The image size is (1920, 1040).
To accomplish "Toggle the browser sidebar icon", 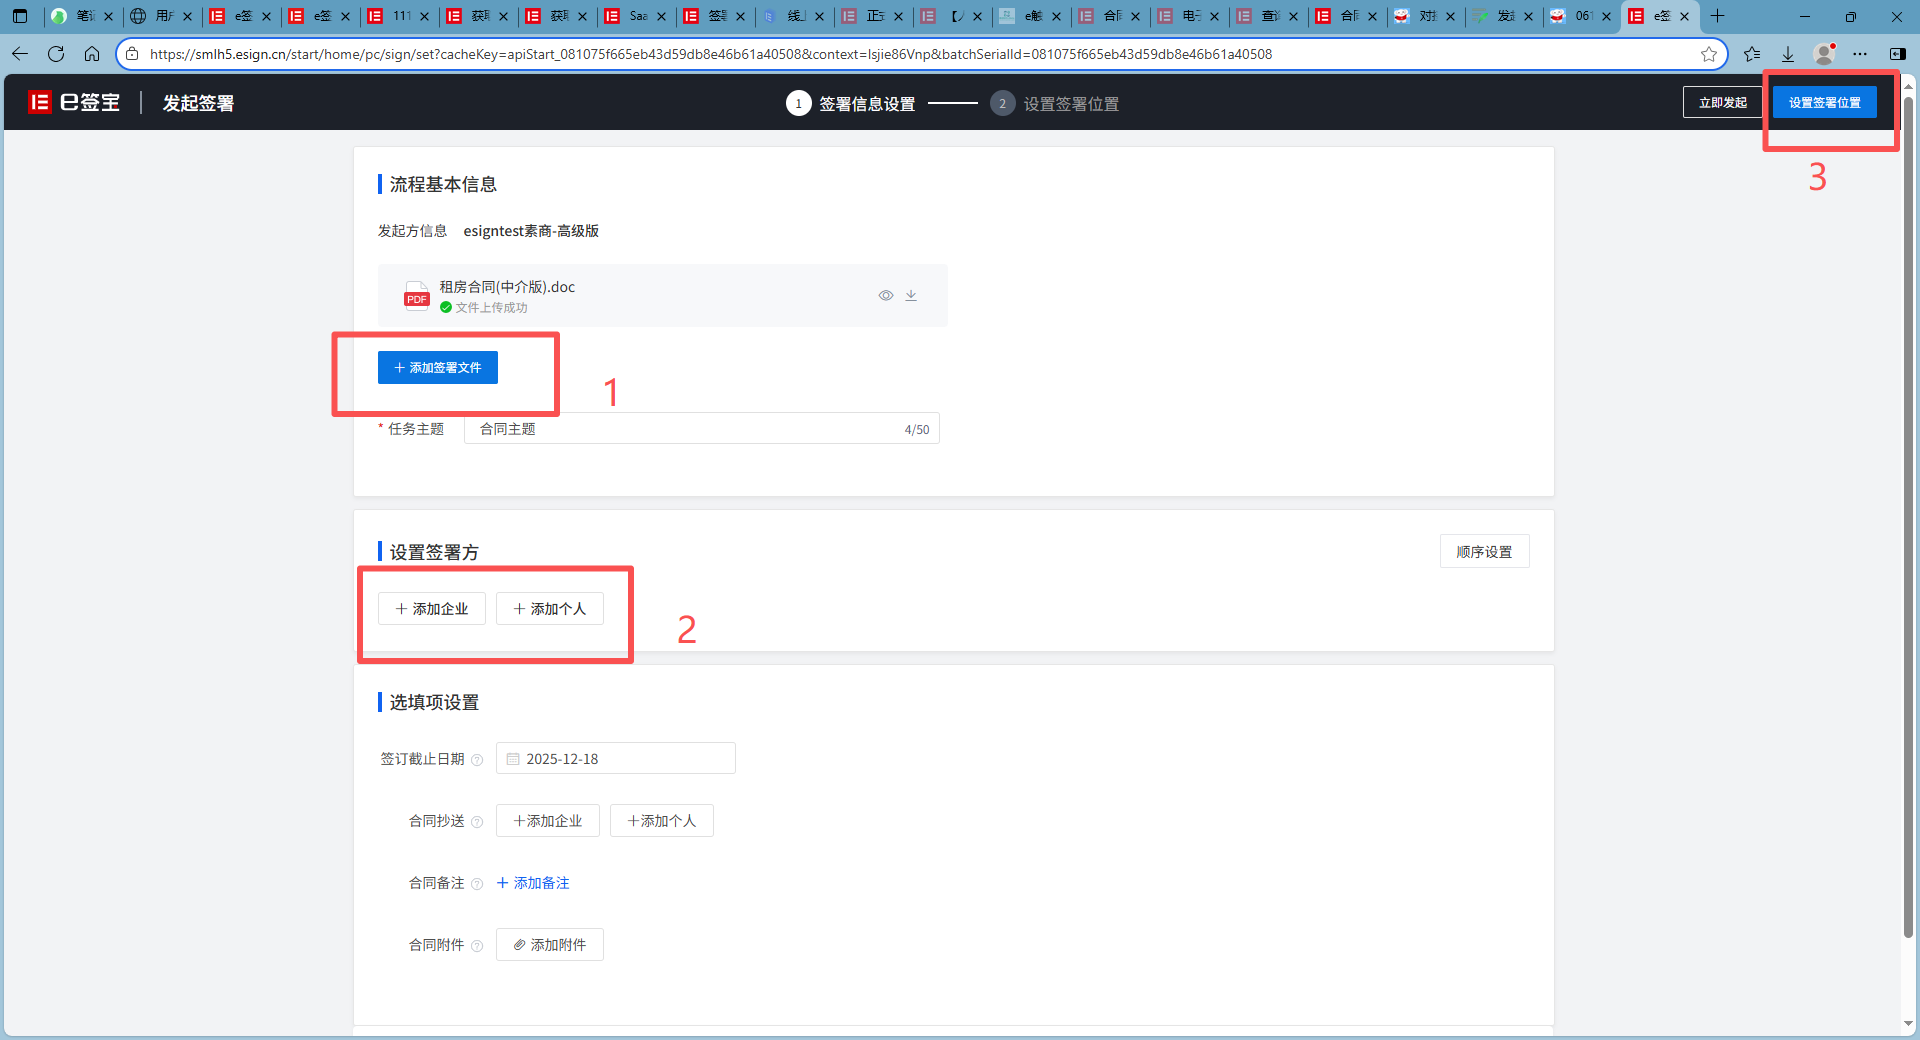I will click(1897, 54).
